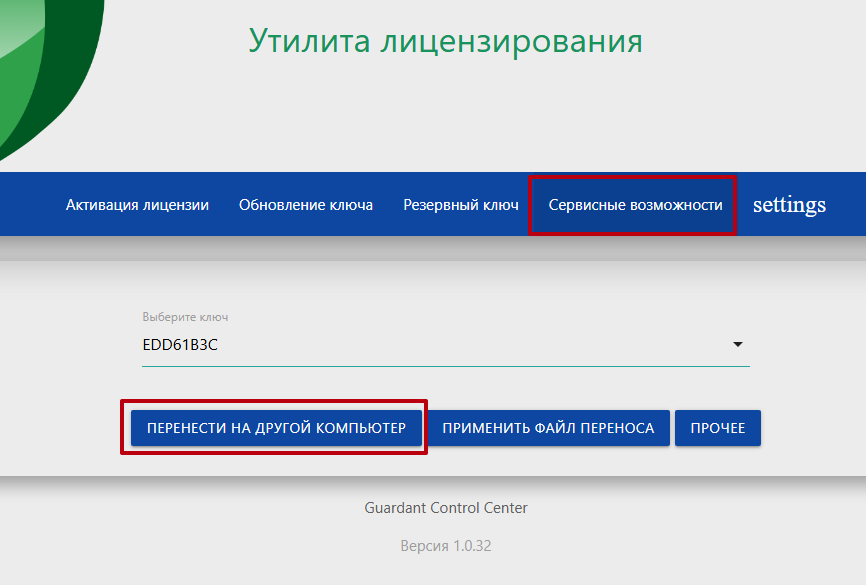This screenshot has width=866, height=585.
Task: Select the Сервисные возможности tab
Action: pos(635,205)
